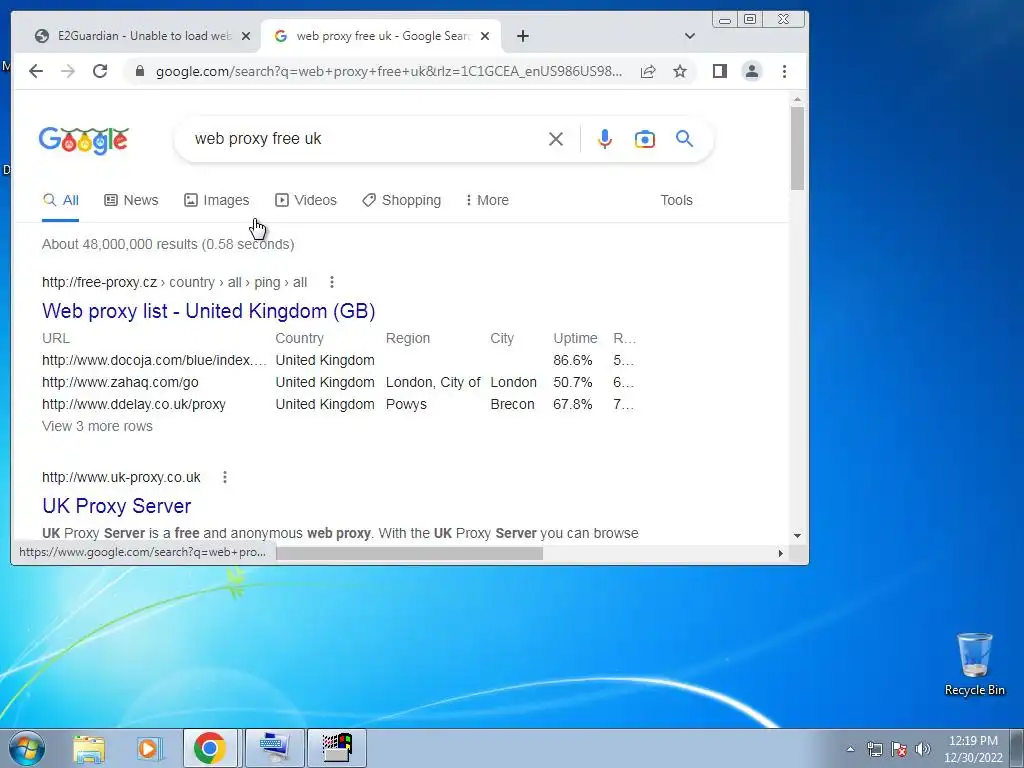Click the vertical scrollbar thumb
This screenshot has height=768, width=1024.
coord(797,148)
